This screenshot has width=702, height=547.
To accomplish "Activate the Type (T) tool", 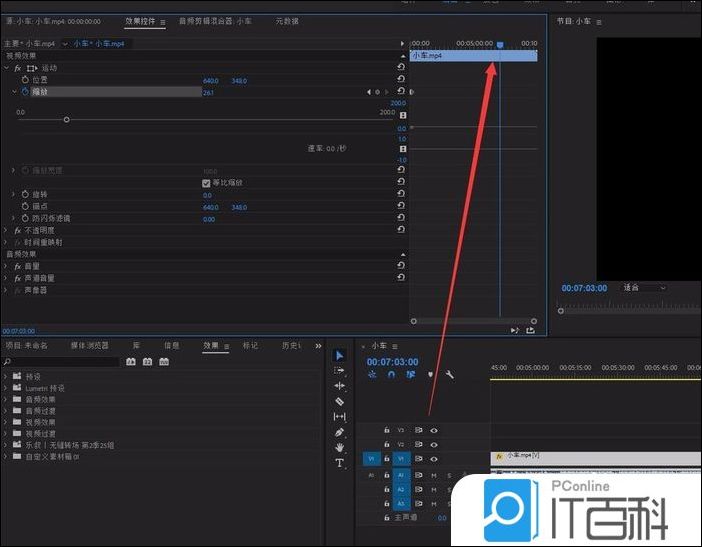I will tap(339, 463).
